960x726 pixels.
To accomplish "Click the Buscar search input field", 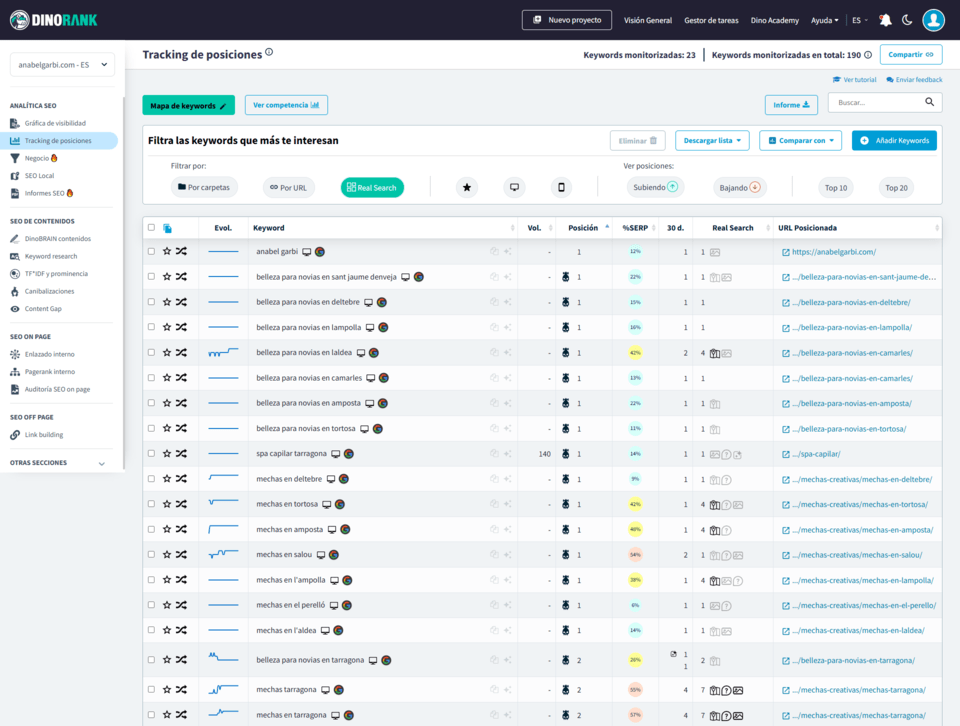I will (x=875, y=102).
